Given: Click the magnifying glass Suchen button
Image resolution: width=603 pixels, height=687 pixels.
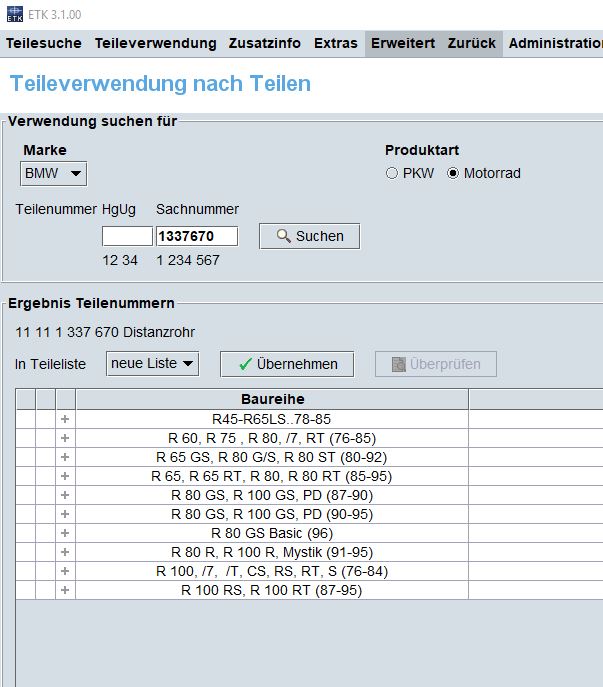Looking at the screenshot, I should [x=309, y=236].
